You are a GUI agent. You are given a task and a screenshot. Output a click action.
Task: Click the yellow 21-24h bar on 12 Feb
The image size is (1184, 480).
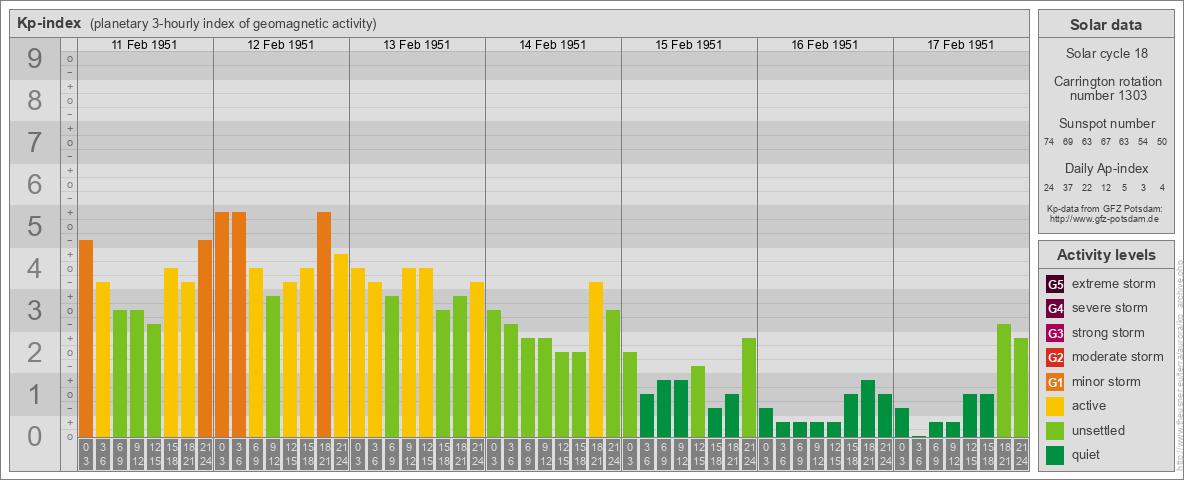[x=341, y=346]
